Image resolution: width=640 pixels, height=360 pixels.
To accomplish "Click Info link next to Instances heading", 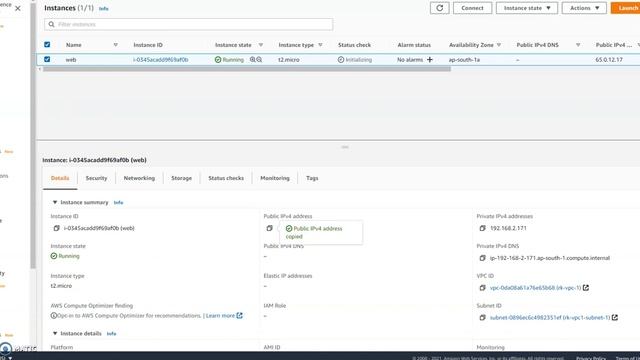I will click(x=104, y=9).
